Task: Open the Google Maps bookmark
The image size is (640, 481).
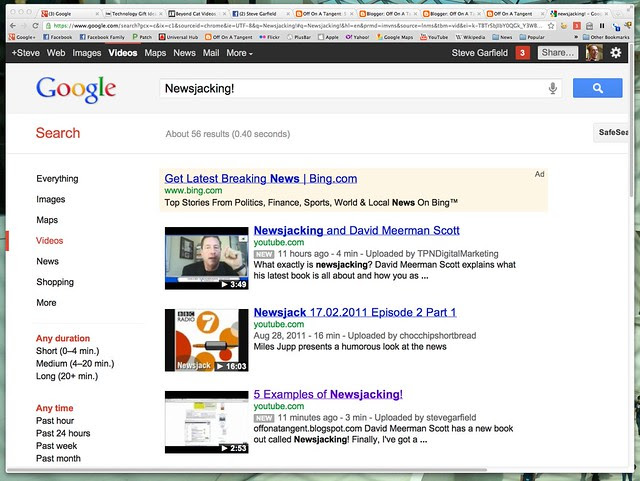Action: point(395,37)
